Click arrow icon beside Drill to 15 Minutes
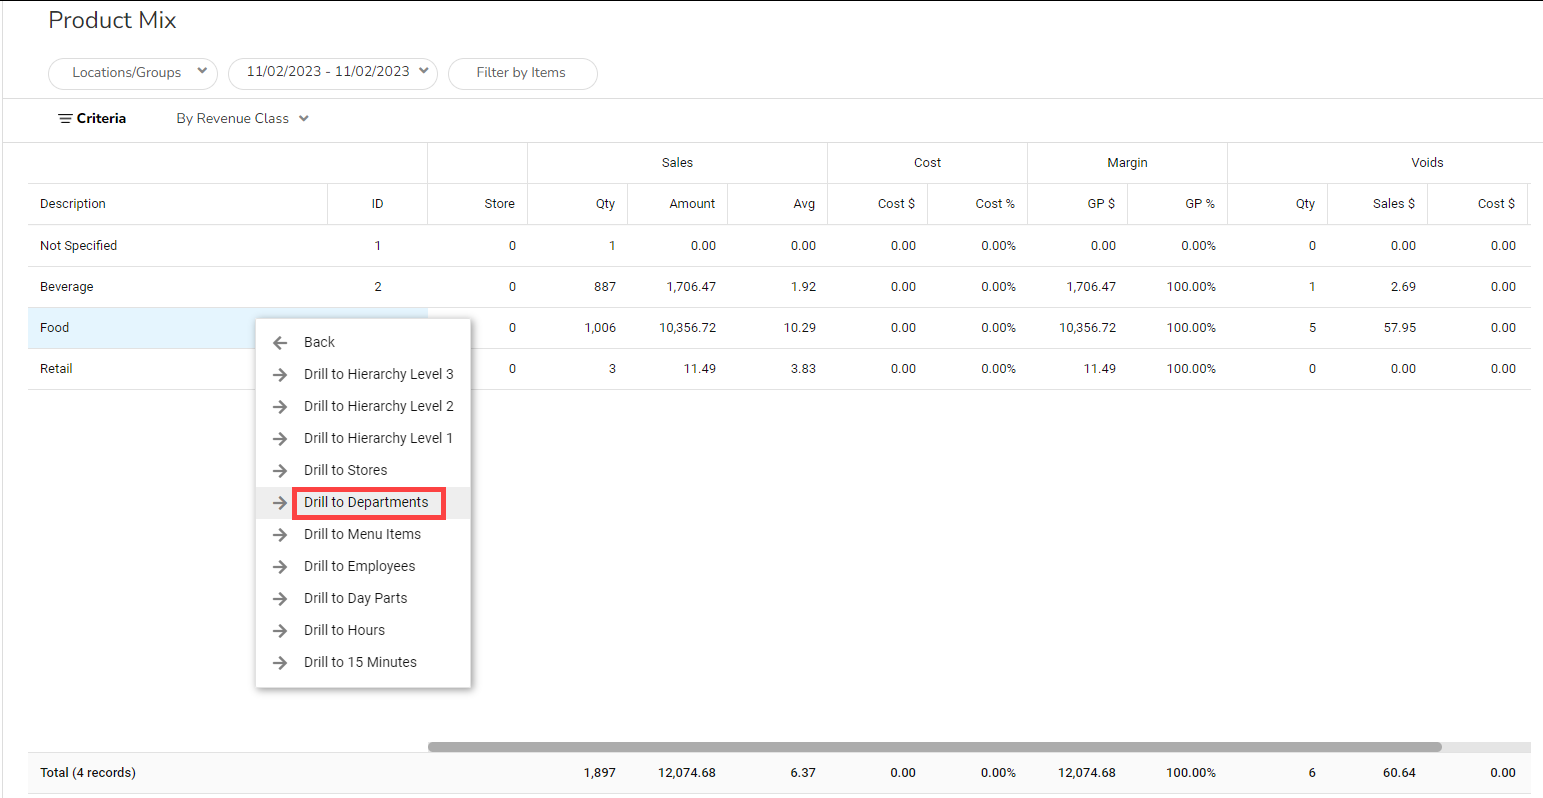Viewport: 1543px width, 798px height. pos(280,663)
